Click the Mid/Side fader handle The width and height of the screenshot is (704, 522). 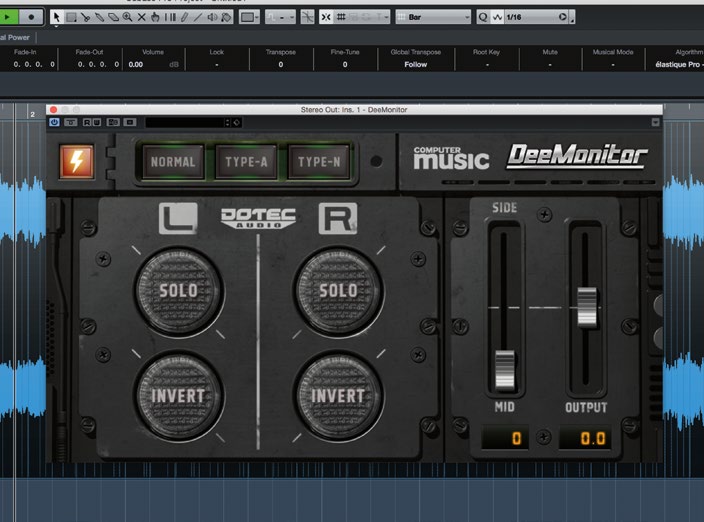click(x=505, y=369)
